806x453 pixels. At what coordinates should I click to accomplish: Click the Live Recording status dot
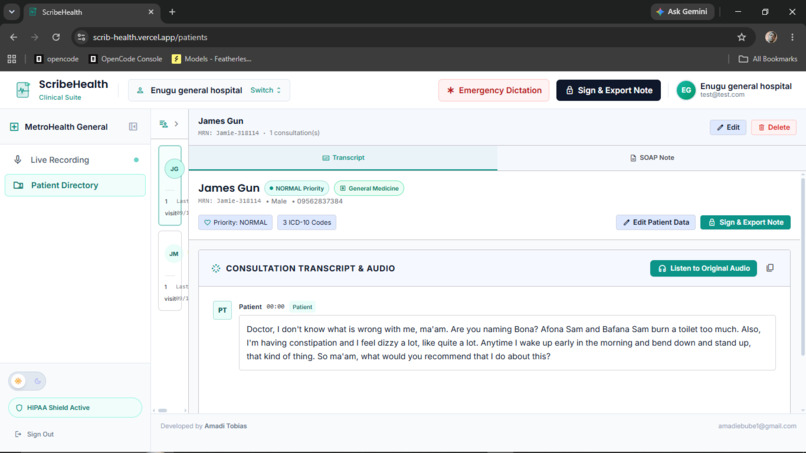click(136, 160)
